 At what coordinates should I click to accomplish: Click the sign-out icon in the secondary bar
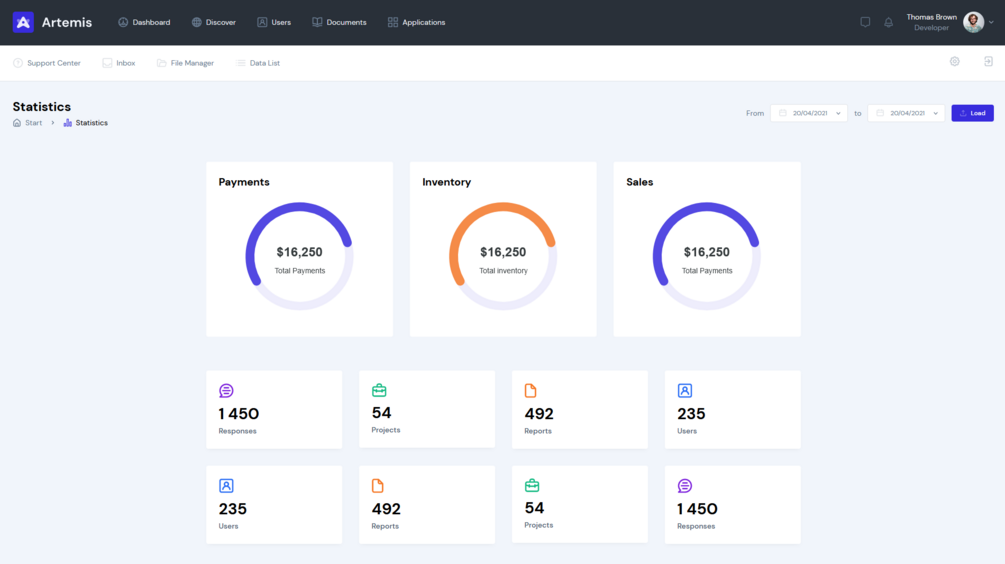point(988,62)
